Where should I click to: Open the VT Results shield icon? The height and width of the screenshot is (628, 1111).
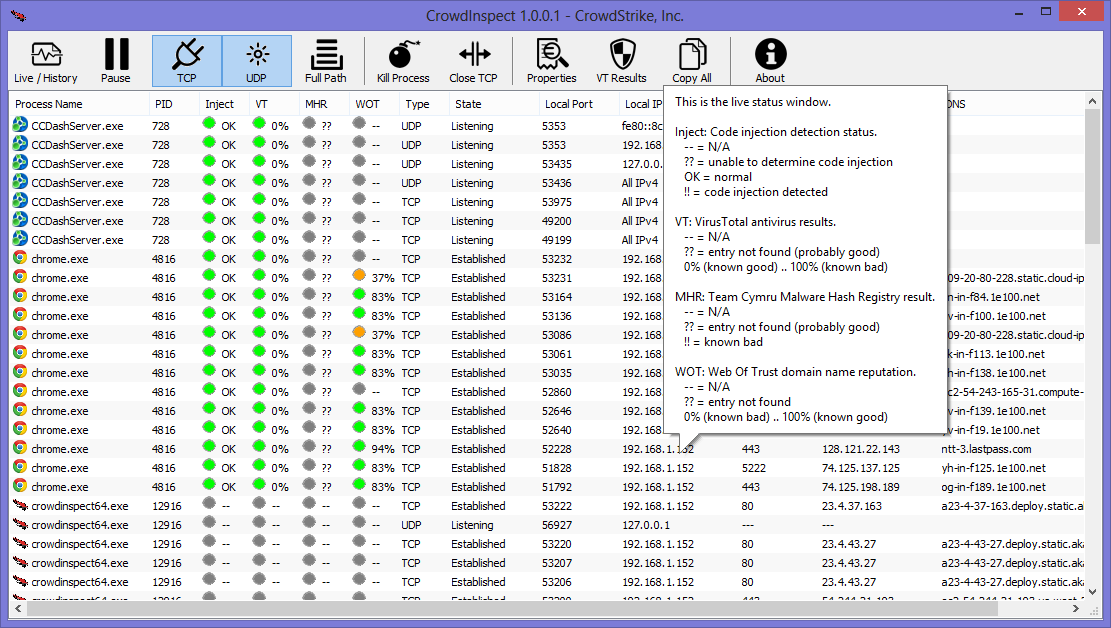(x=622, y=54)
